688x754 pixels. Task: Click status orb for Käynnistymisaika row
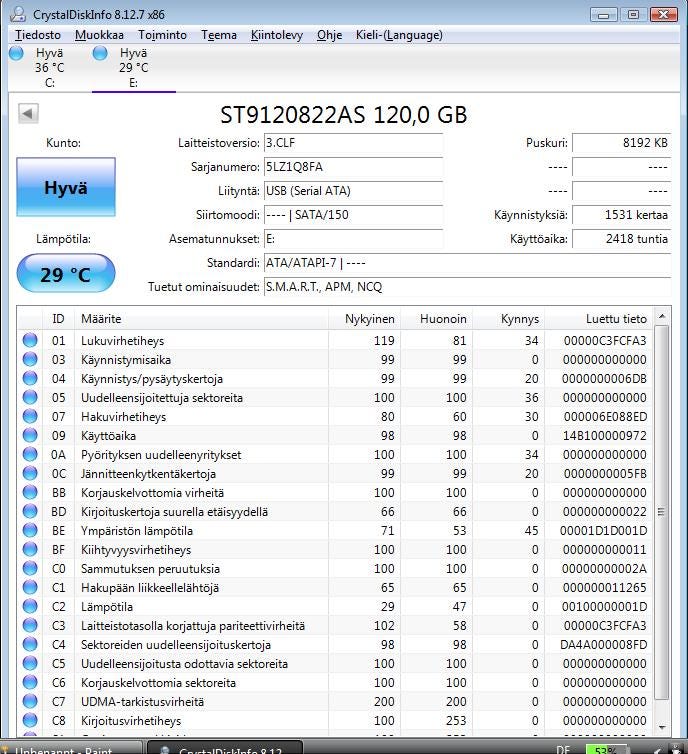(x=30, y=359)
